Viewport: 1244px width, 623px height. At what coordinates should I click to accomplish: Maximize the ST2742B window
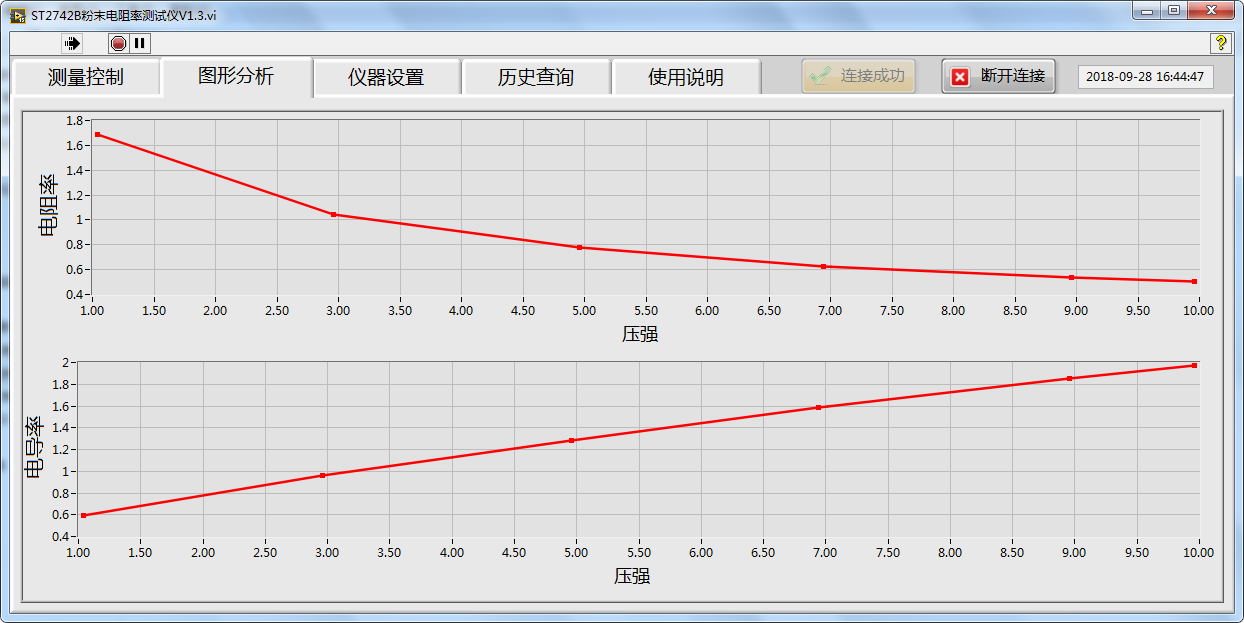point(1174,10)
